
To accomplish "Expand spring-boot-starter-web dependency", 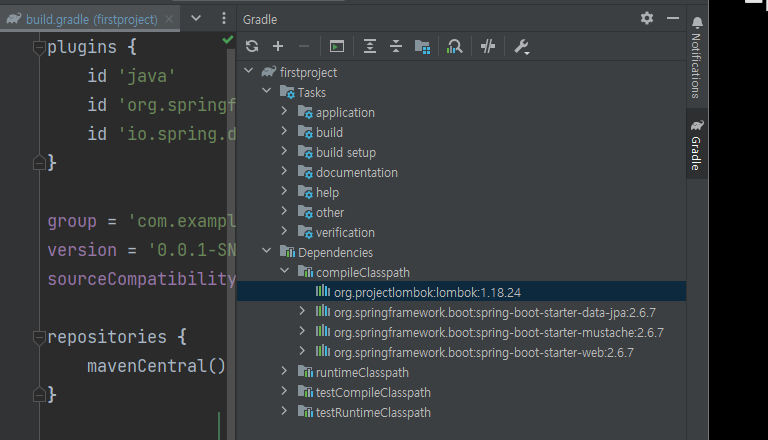I will pos(302,351).
